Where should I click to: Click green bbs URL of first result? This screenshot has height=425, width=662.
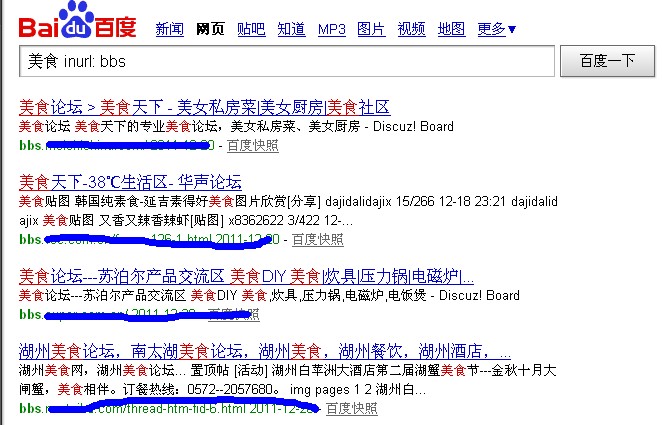coord(117,146)
